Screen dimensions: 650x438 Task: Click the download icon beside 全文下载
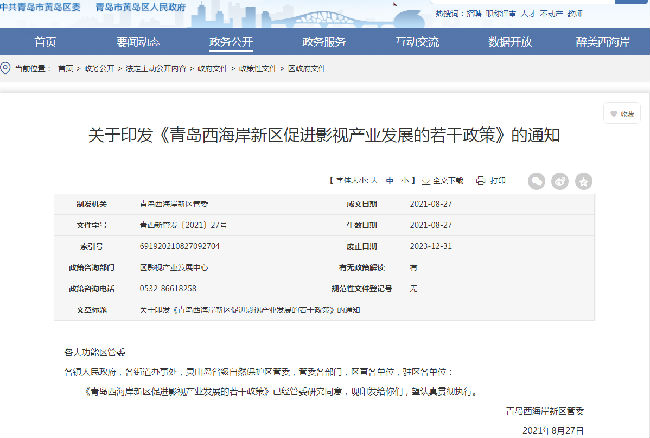click(426, 181)
